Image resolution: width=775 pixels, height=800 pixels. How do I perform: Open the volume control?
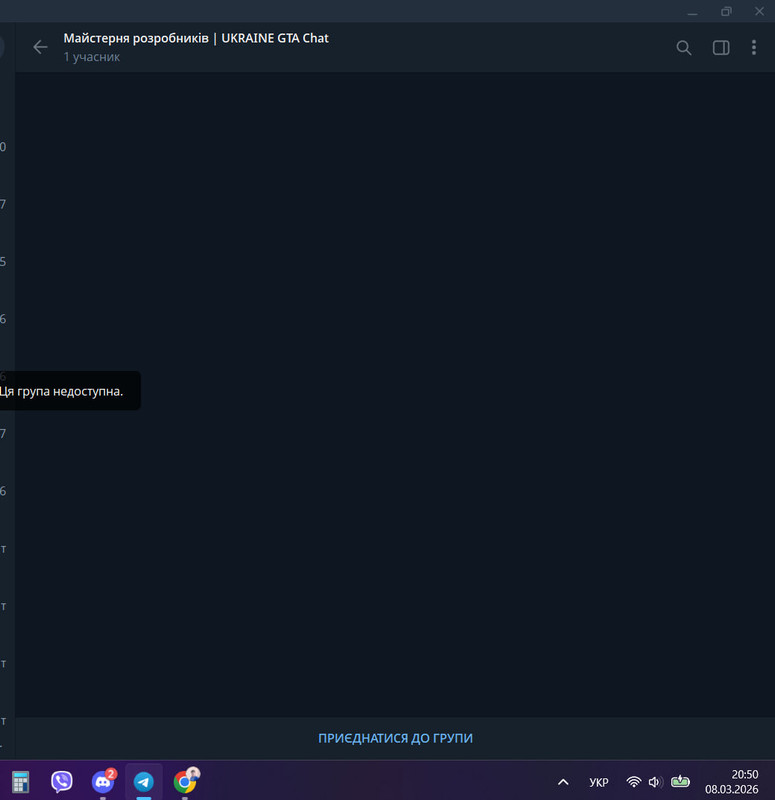tap(656, 782)
